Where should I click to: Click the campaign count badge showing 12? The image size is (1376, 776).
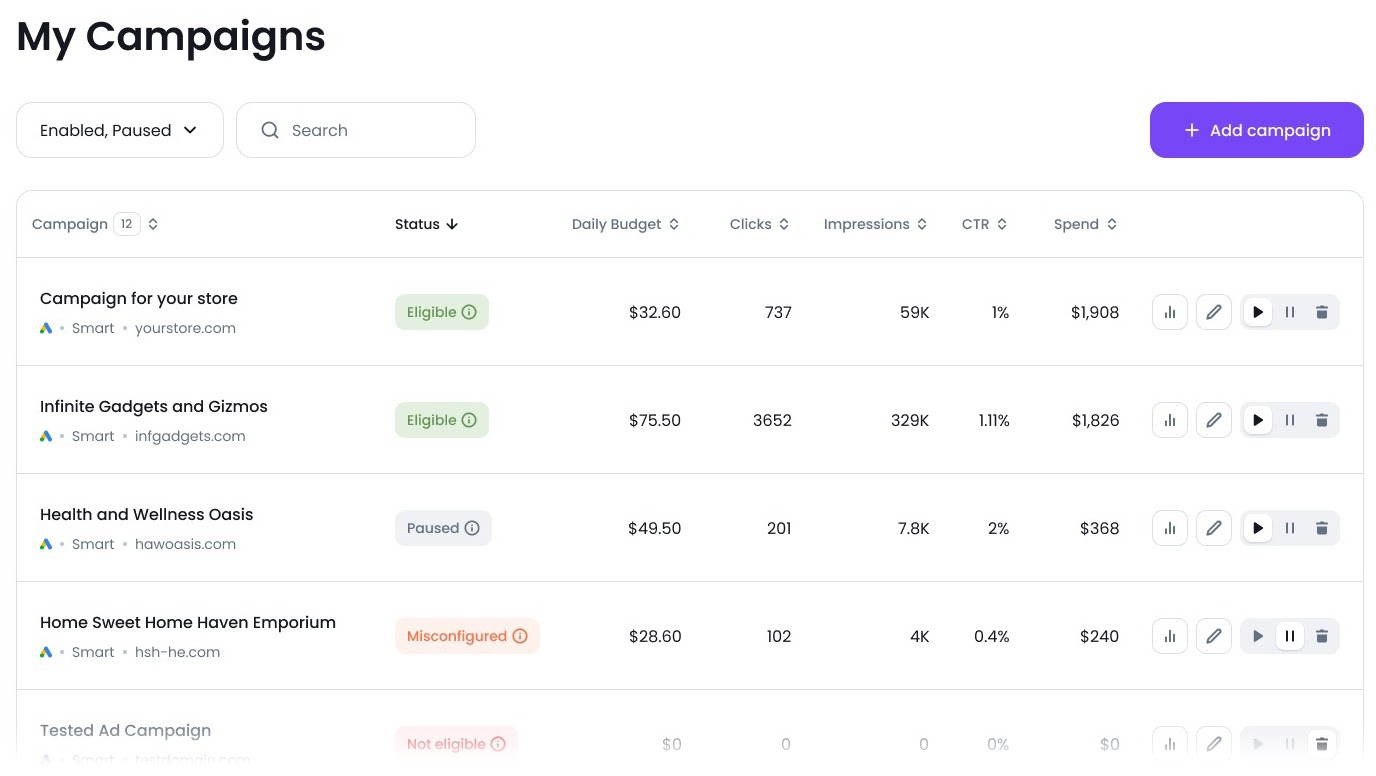click(x=127, y=224)
